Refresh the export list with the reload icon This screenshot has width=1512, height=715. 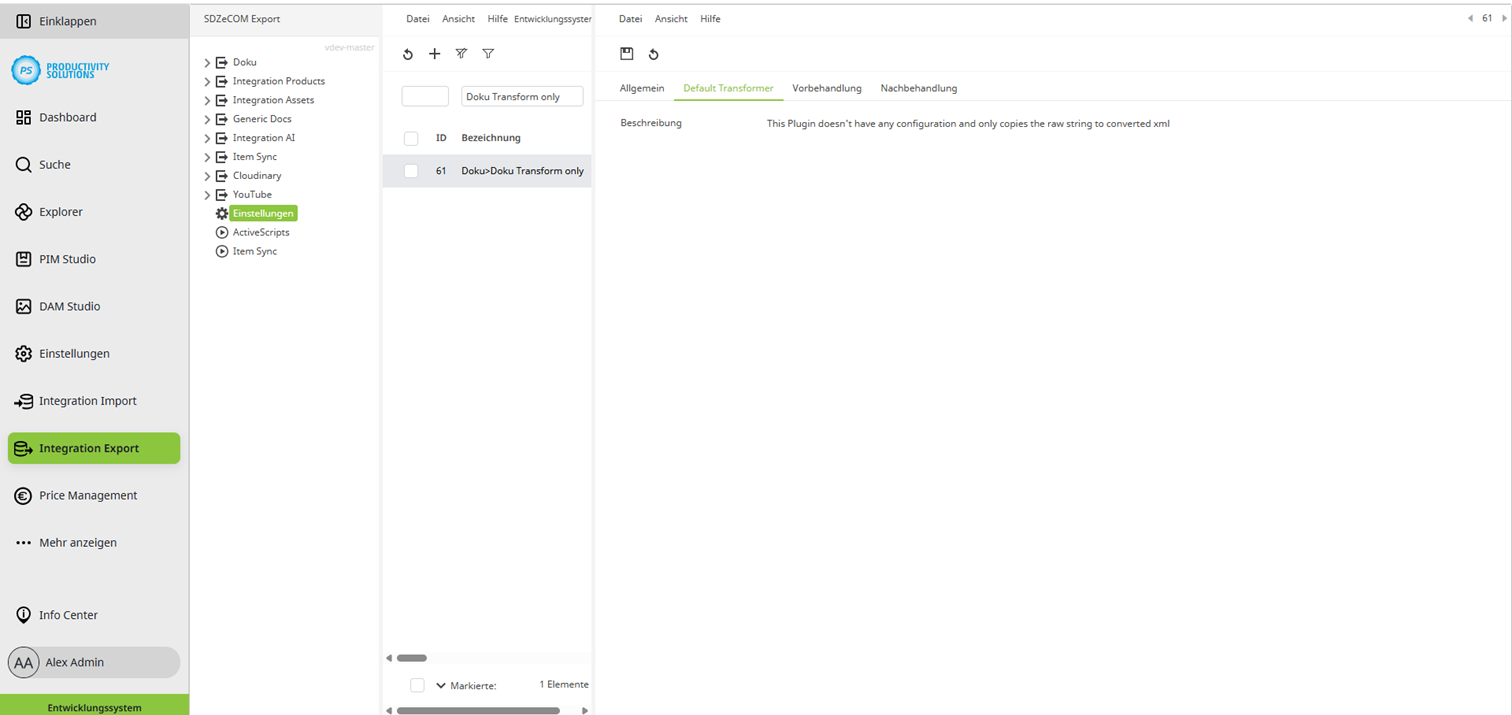coord(407,54)
